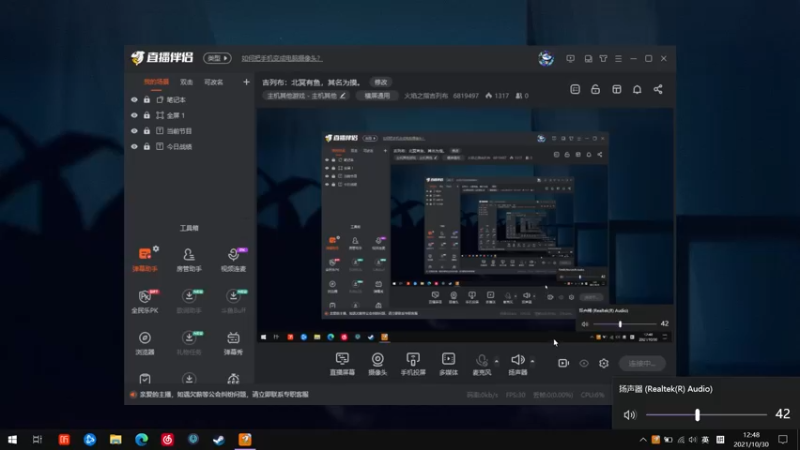Toggle the preview eye icon near settings

click(x=584, y=363)
